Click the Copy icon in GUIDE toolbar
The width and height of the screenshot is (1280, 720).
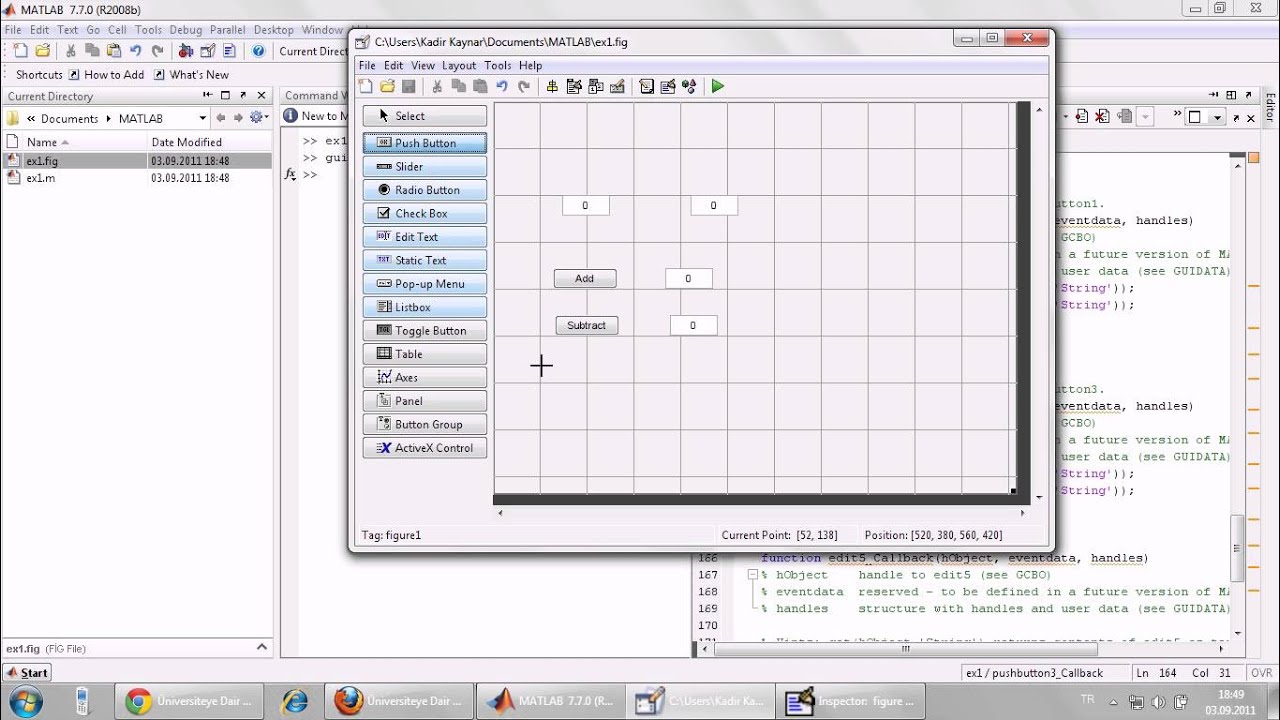(x=459, y=87)
